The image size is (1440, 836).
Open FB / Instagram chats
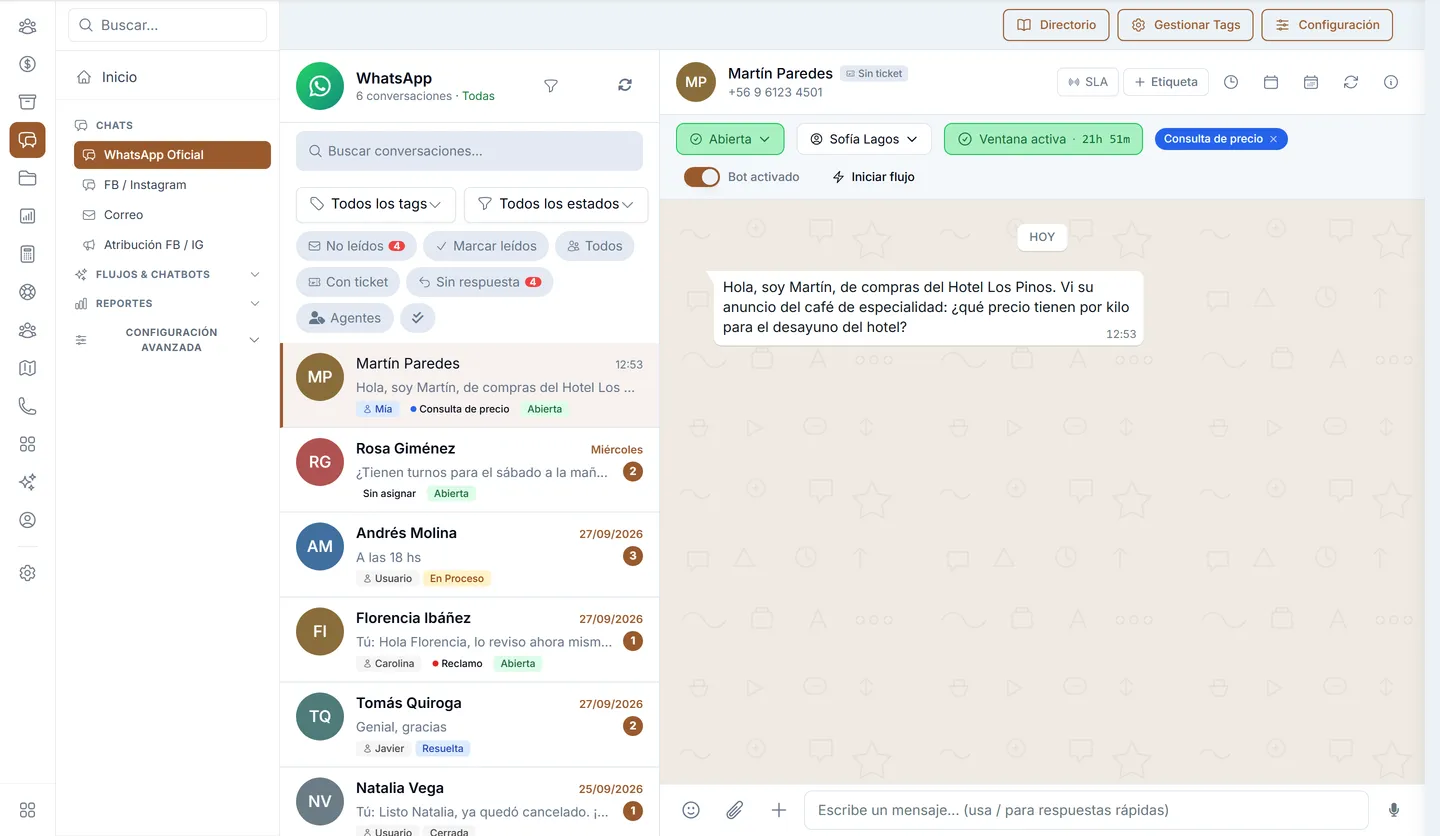point(172,185)
